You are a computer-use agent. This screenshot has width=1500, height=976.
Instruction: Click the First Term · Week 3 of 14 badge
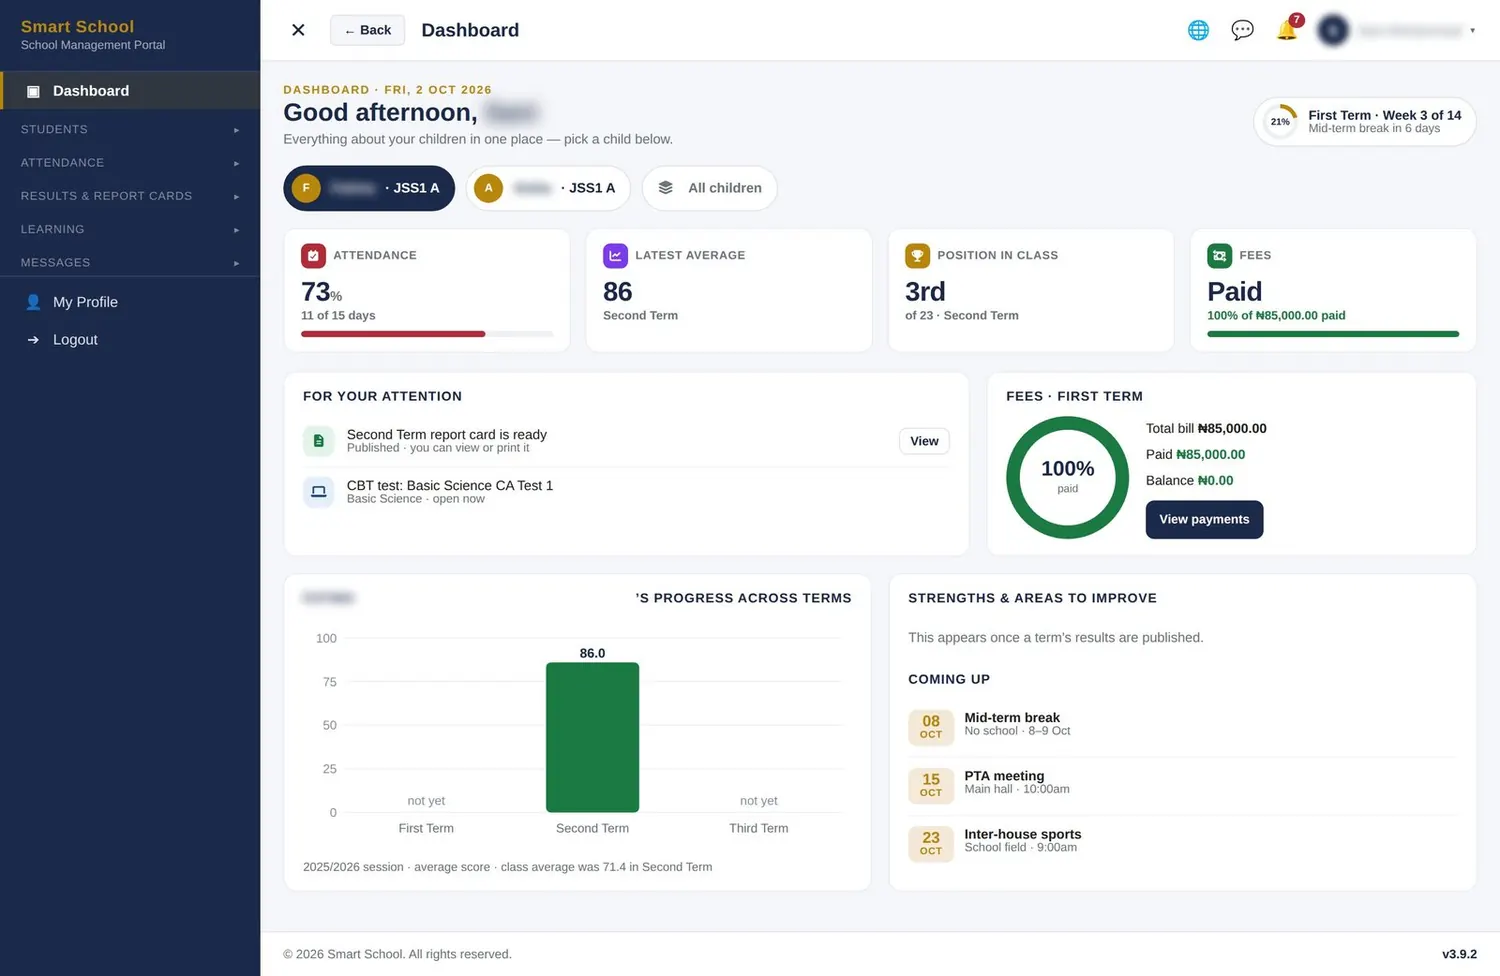(1364, 122)
